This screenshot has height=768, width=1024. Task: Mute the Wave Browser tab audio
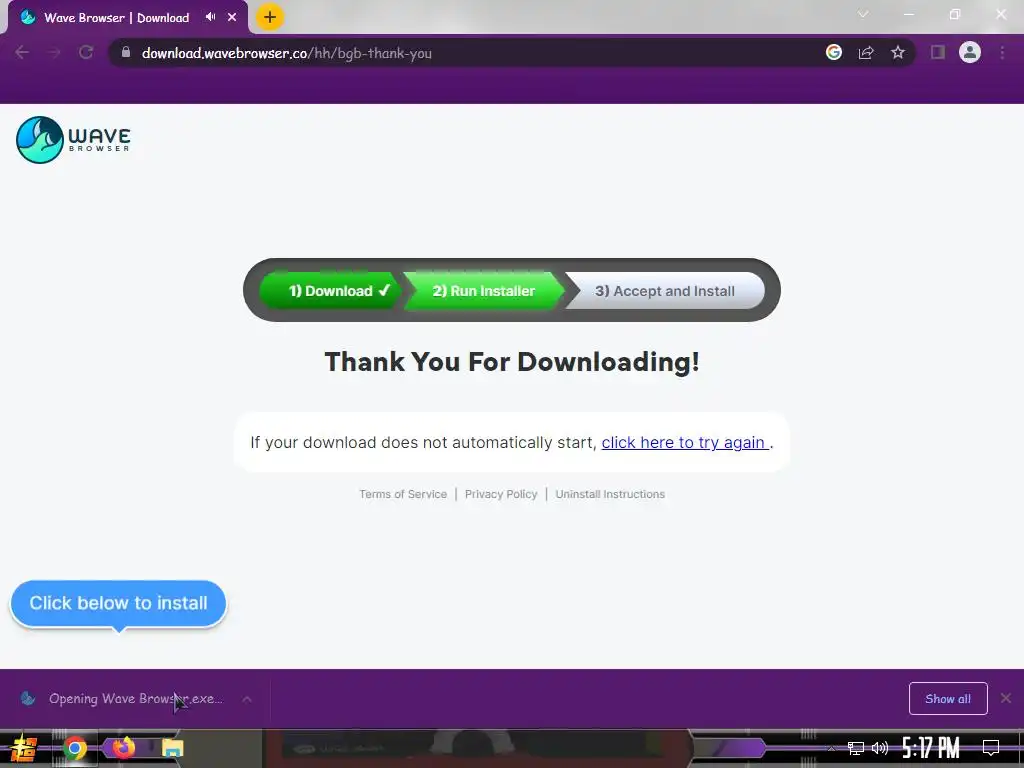[x=210, y=17]
